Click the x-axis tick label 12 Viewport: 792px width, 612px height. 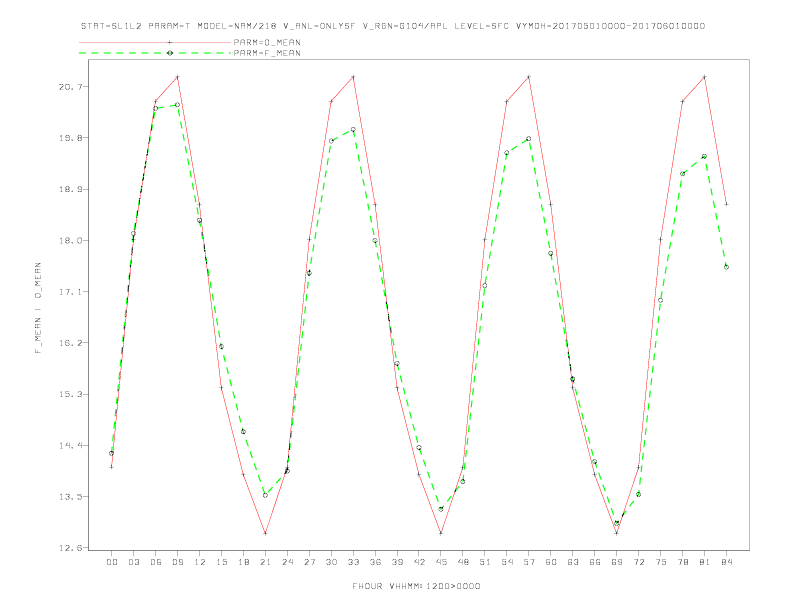tap(200, 562)
